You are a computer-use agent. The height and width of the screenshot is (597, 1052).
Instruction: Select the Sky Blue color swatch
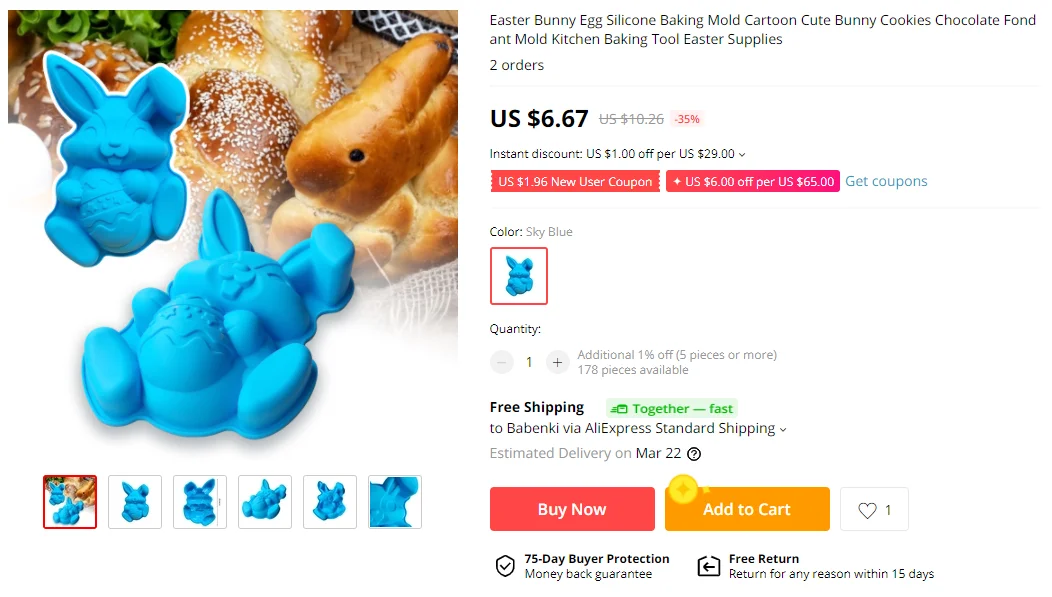[x=519, y=276]
